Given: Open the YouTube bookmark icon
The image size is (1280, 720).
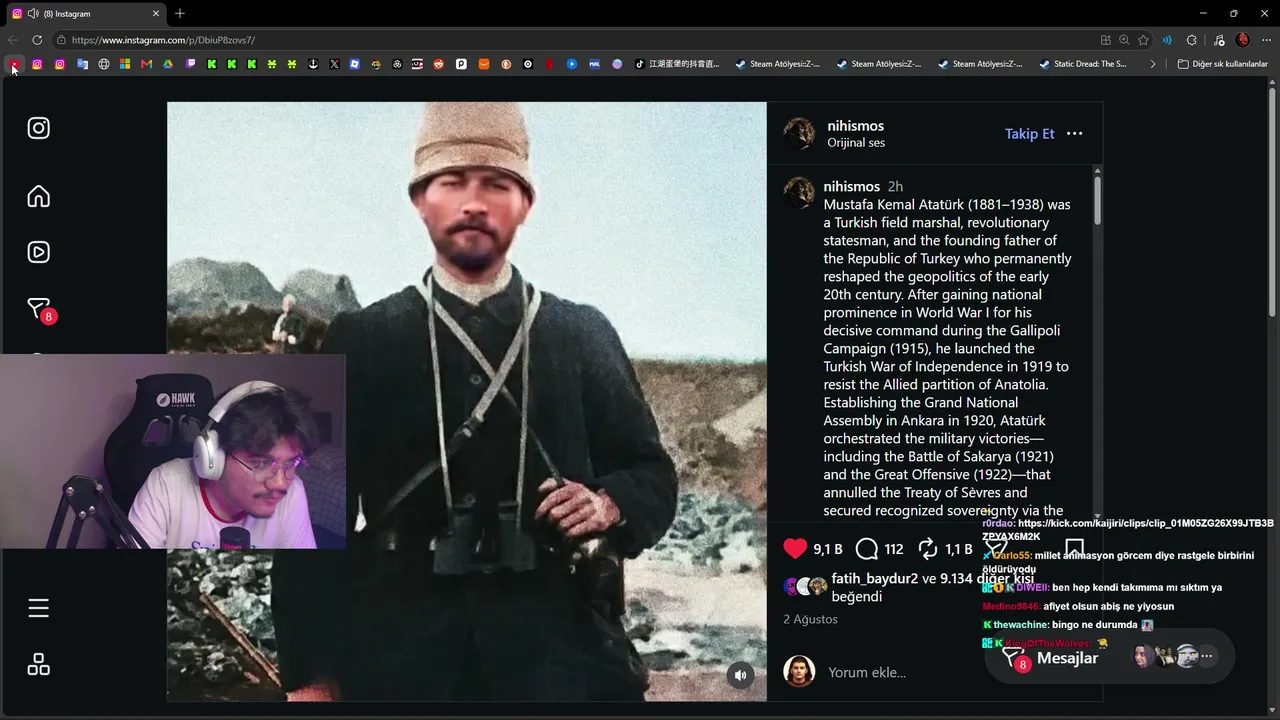Looking at the screenshot, I should click(14, 64).
